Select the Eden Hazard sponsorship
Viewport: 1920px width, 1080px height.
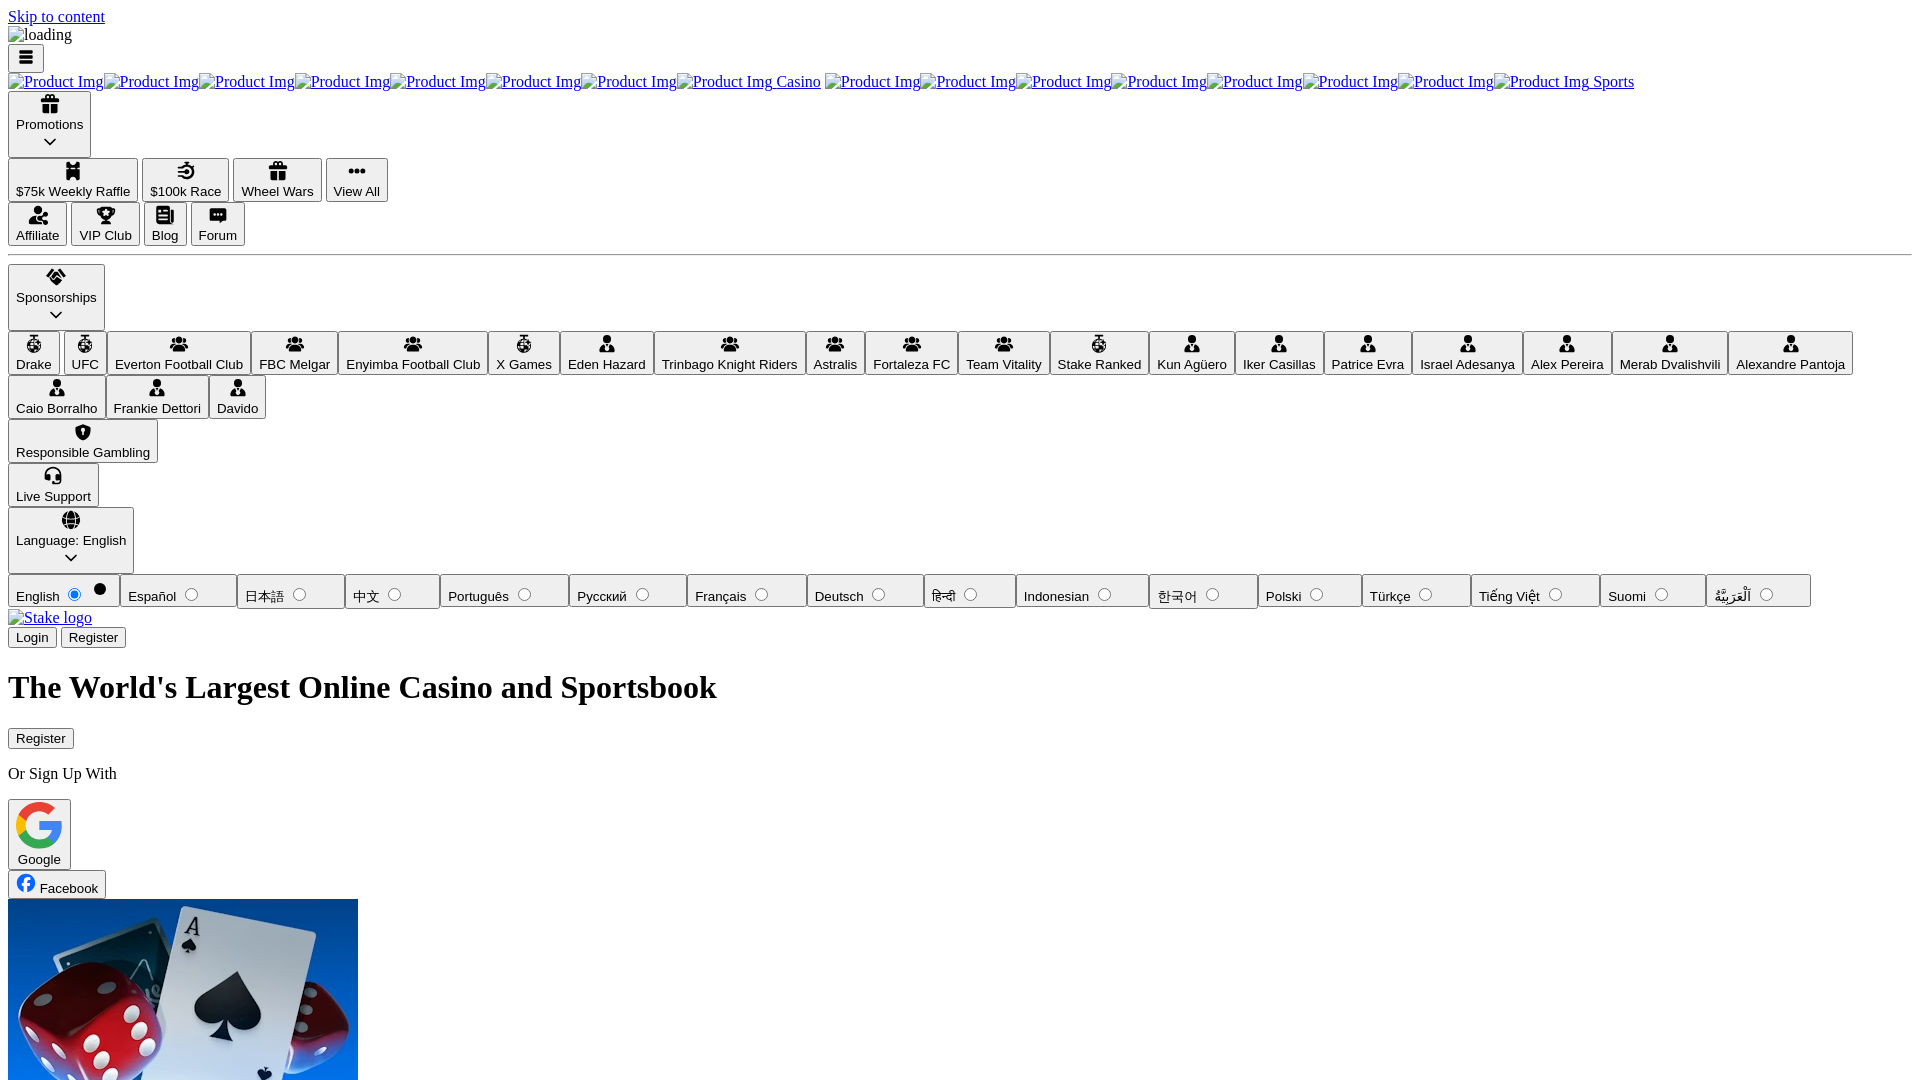click(607, 353)
